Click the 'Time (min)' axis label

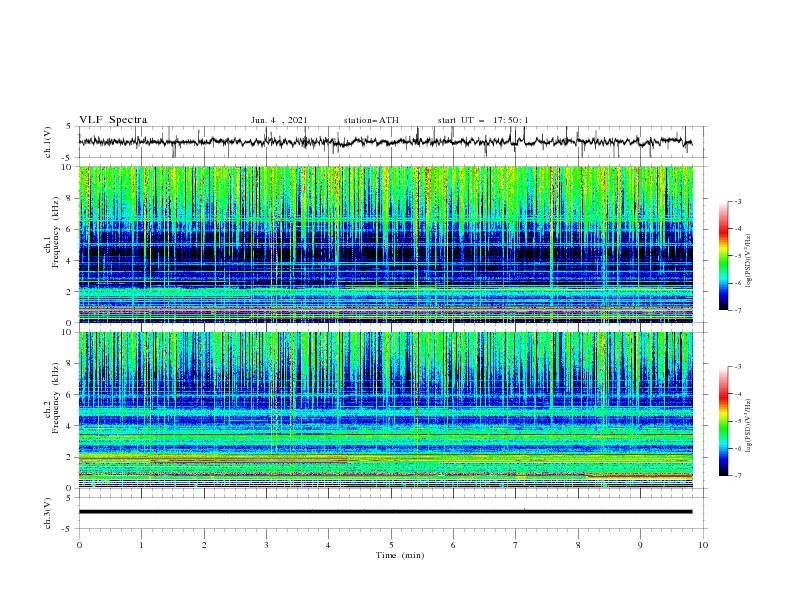400,555
